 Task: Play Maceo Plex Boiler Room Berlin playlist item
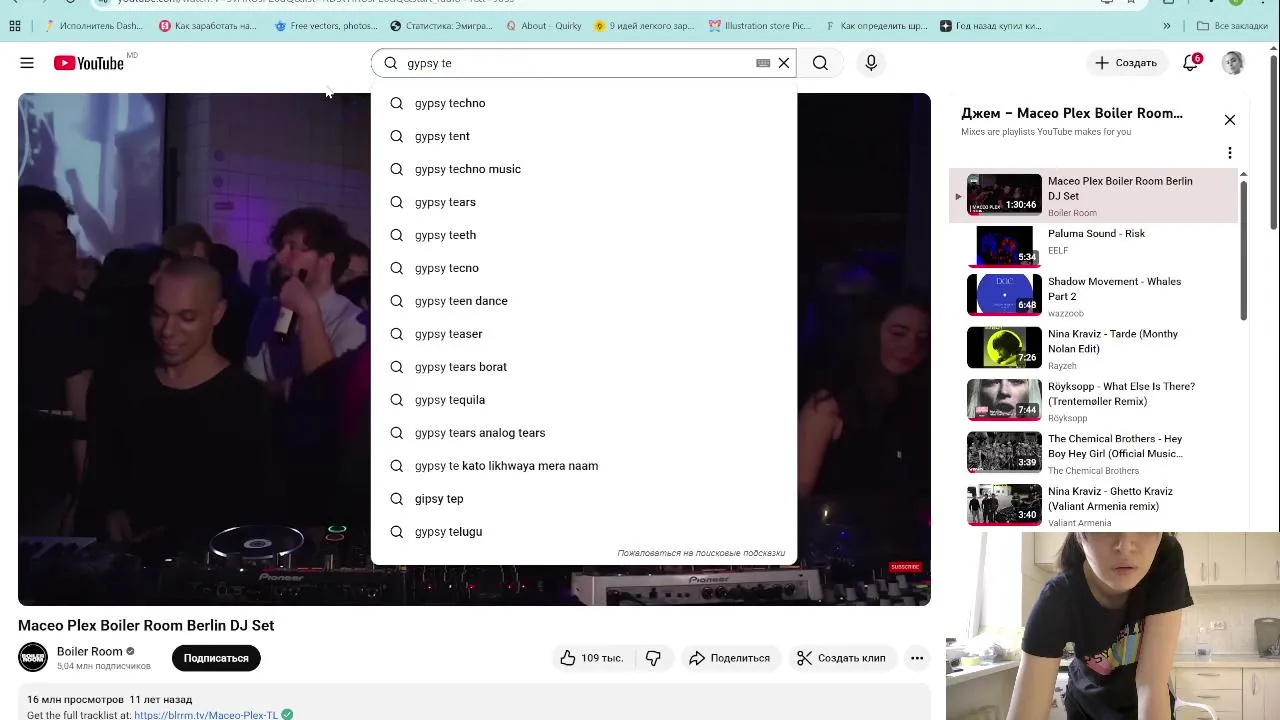click(x=1094, y=195)
